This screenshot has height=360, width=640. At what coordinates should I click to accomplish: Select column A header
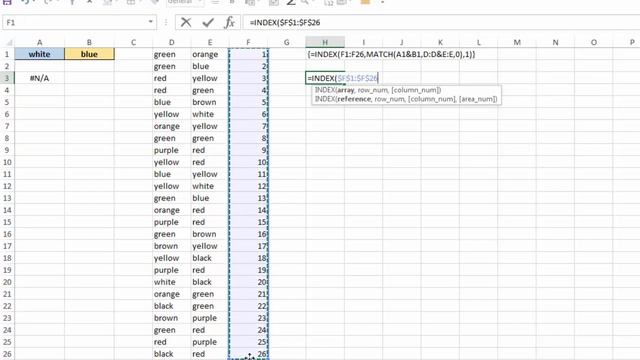(x=40, y=42)
